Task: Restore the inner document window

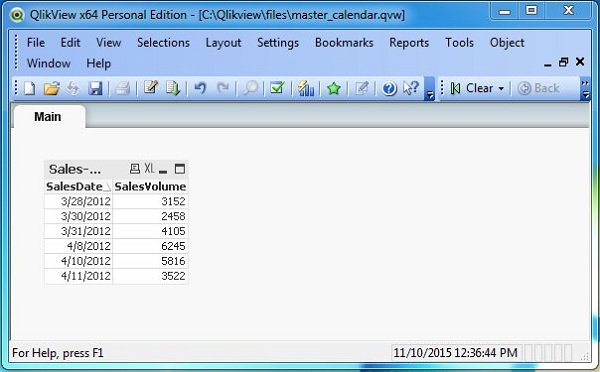Action: pos(563,62)
